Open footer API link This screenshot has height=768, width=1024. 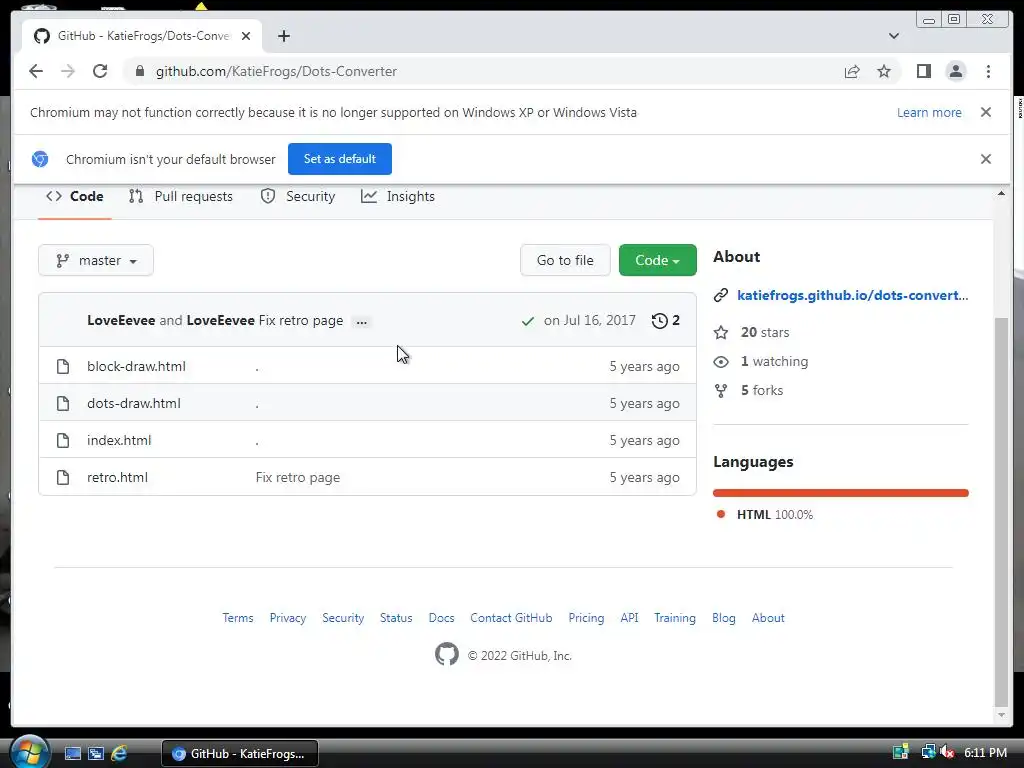pos(630,618)
